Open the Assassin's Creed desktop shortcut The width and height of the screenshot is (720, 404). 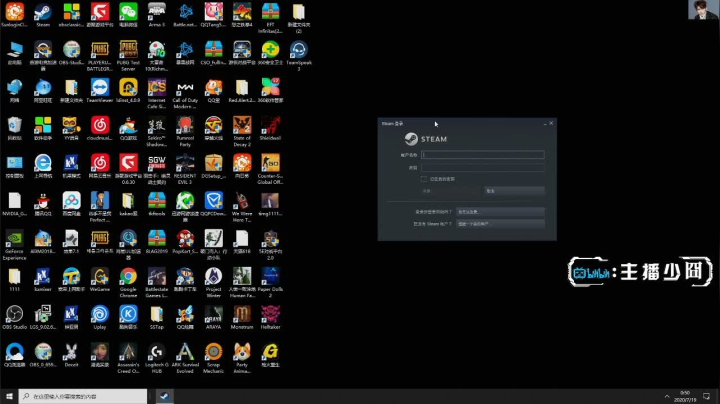(x=128, y=359)
